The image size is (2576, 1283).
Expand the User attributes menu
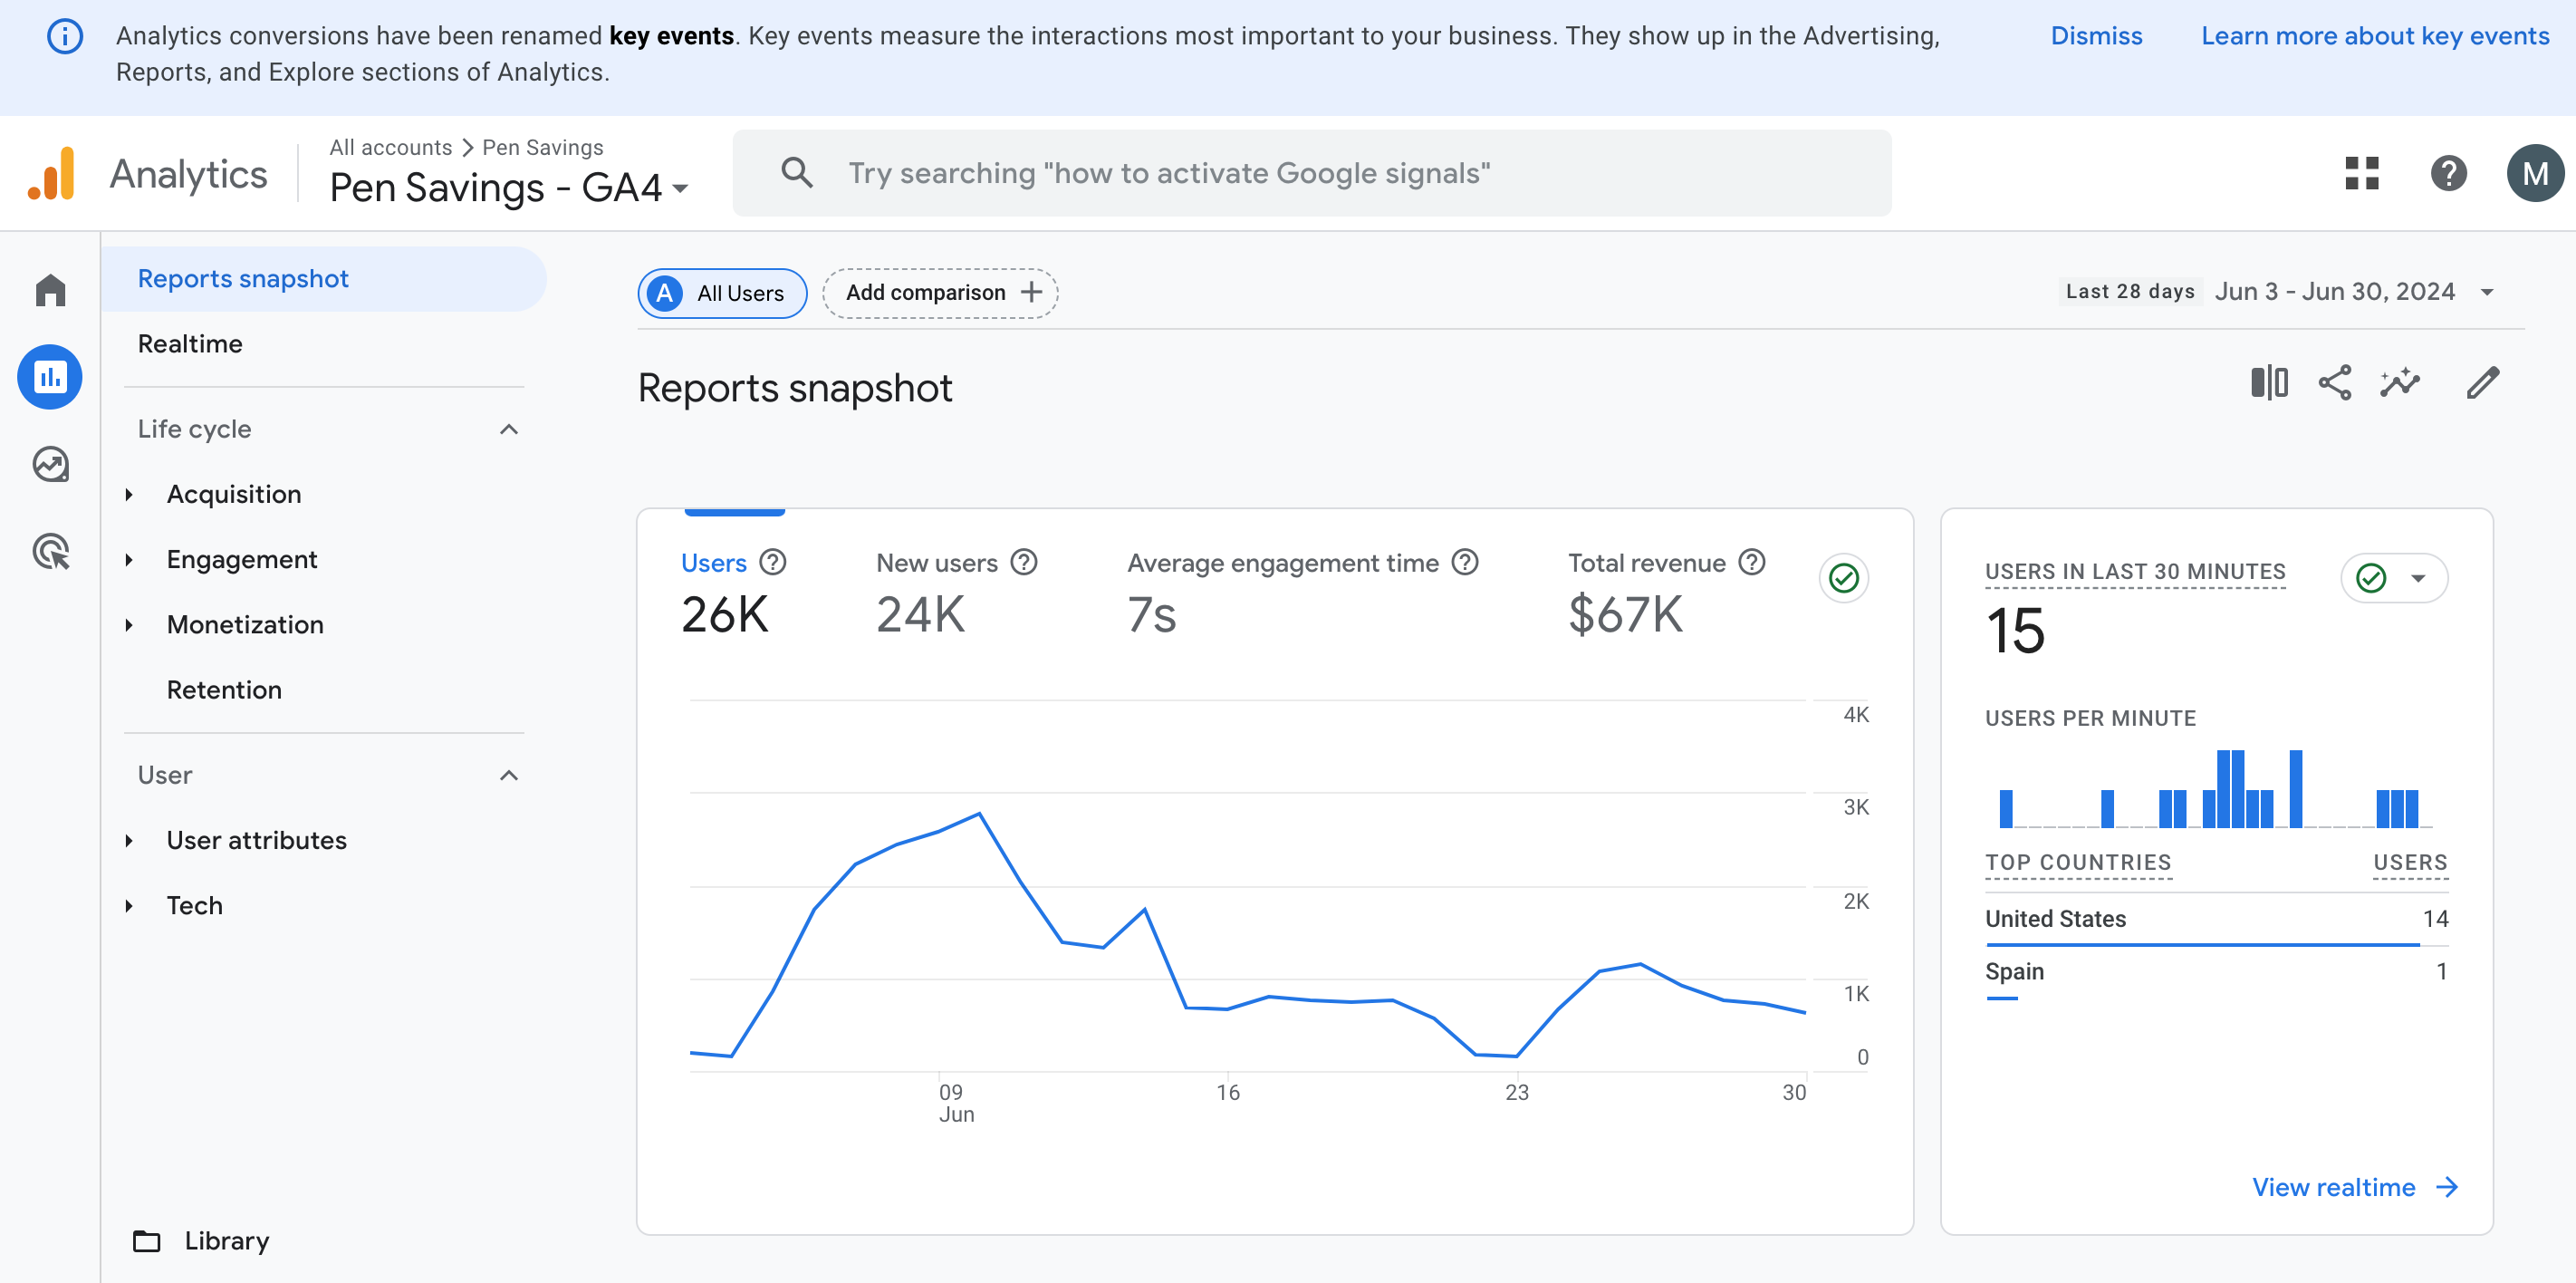[129, 841]
